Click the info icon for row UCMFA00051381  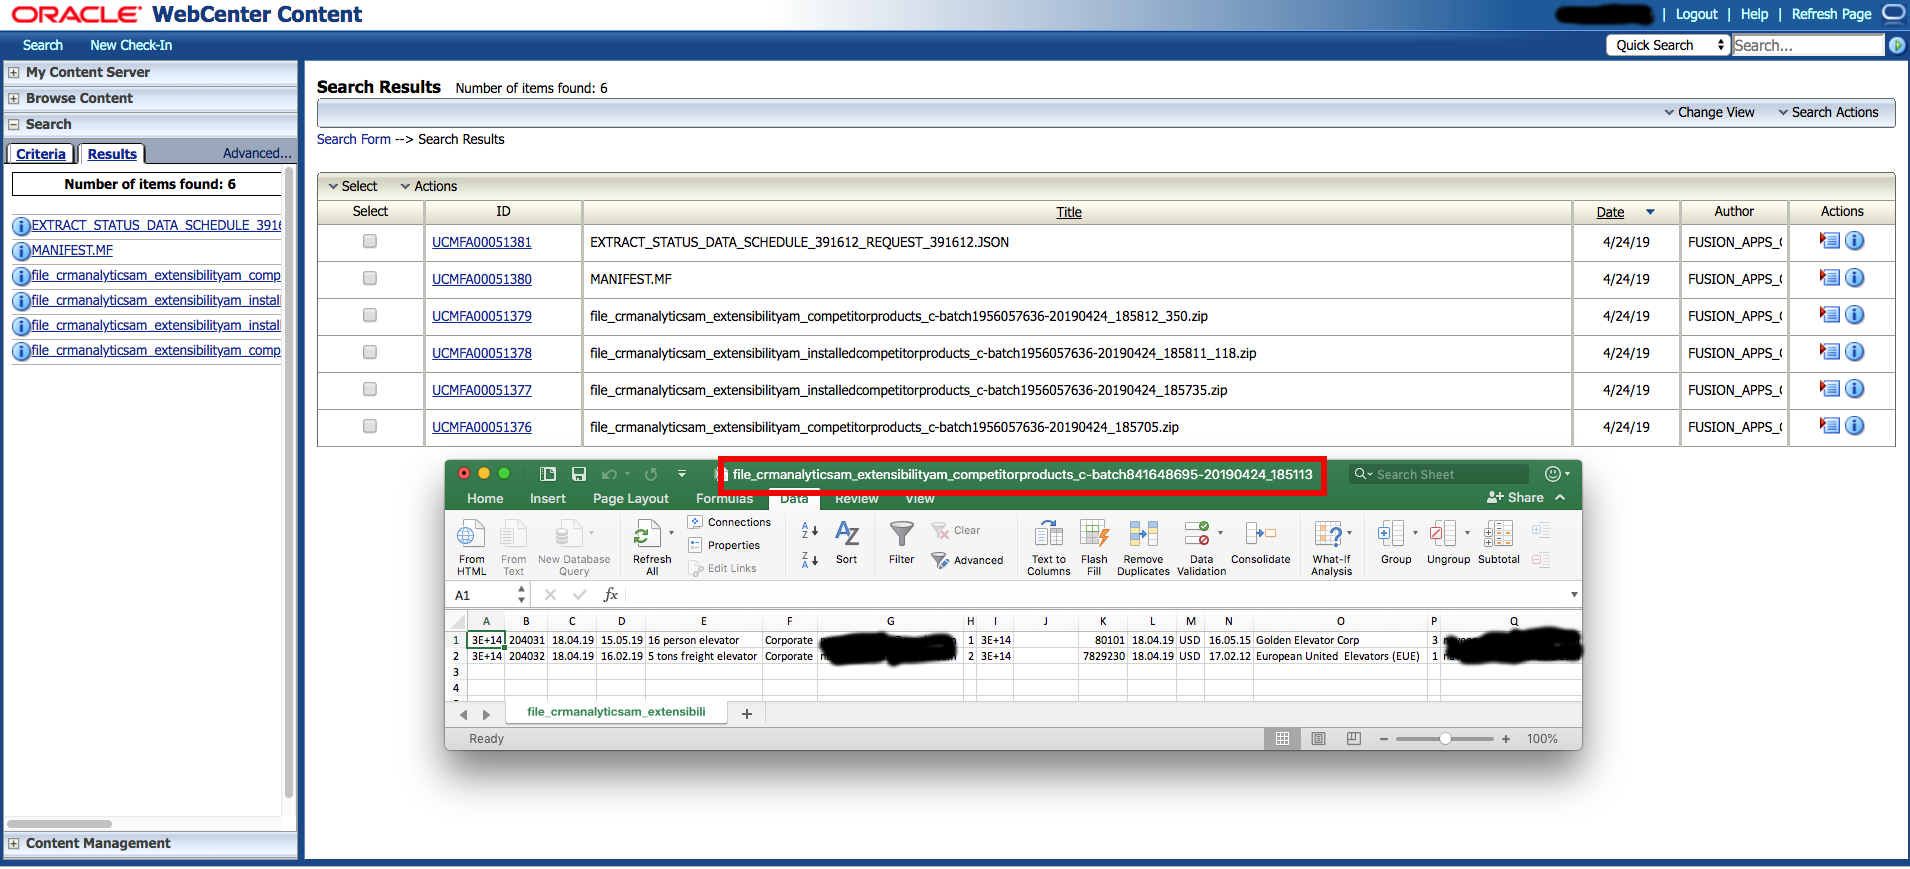pos(1854,241)
